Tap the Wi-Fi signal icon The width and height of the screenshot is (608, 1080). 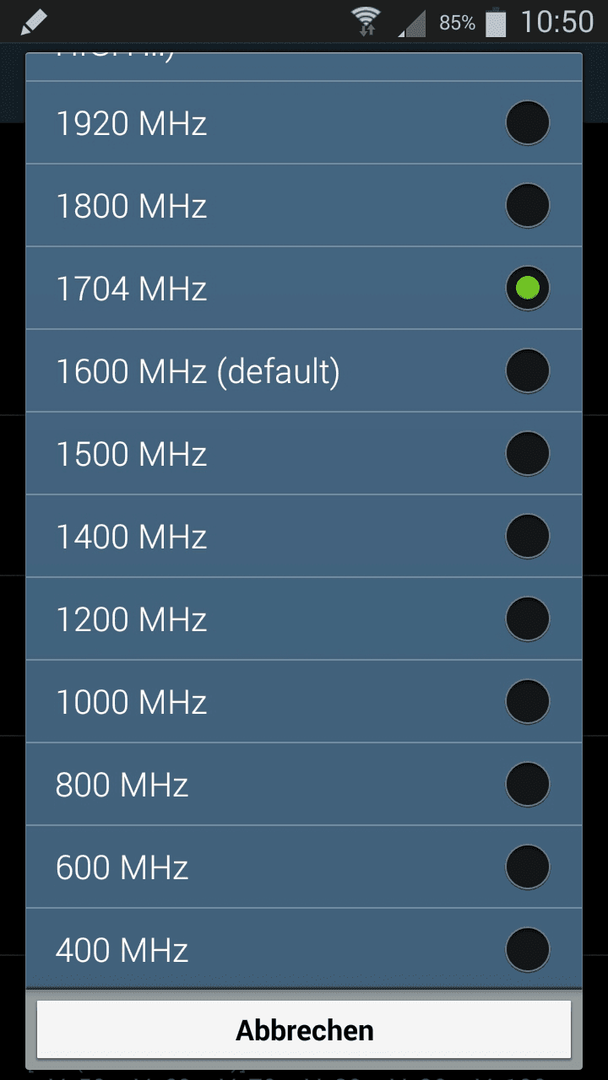coord(367,21)
